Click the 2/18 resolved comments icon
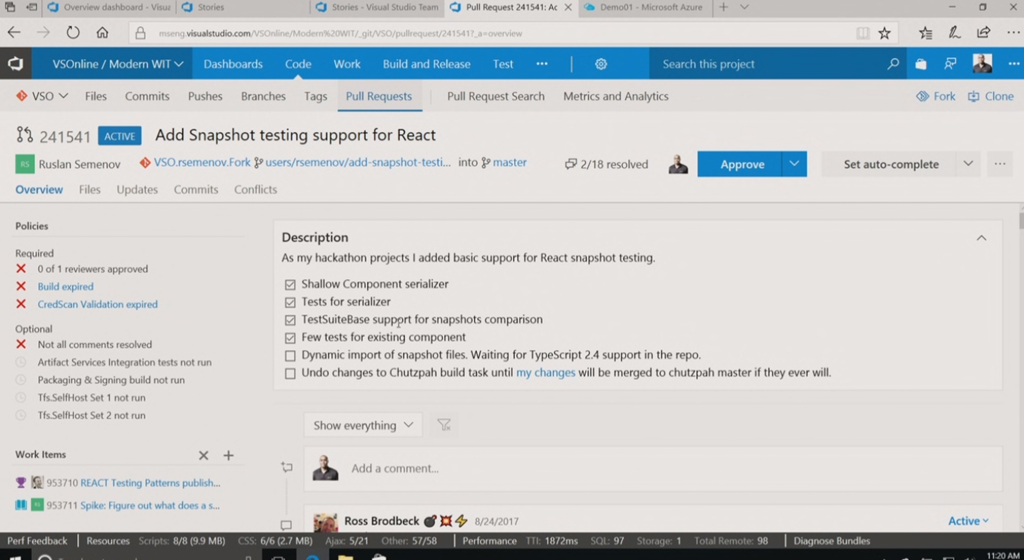Image resolution: width=1024 pixels, height=560 pixels. click(x=571, y=164)
